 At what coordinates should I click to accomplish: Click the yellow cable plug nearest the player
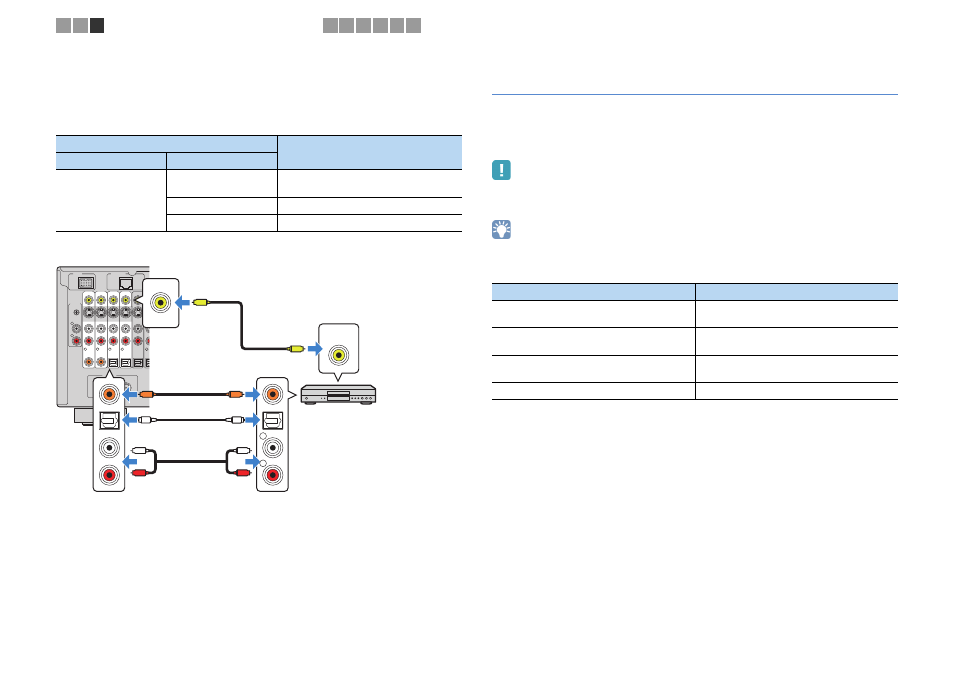point(296,349)
